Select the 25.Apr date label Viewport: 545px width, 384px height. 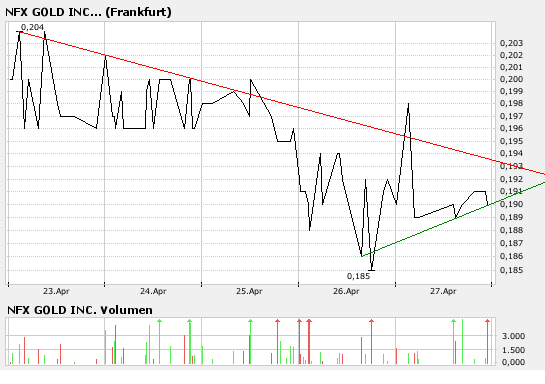[x=249, y=291]
